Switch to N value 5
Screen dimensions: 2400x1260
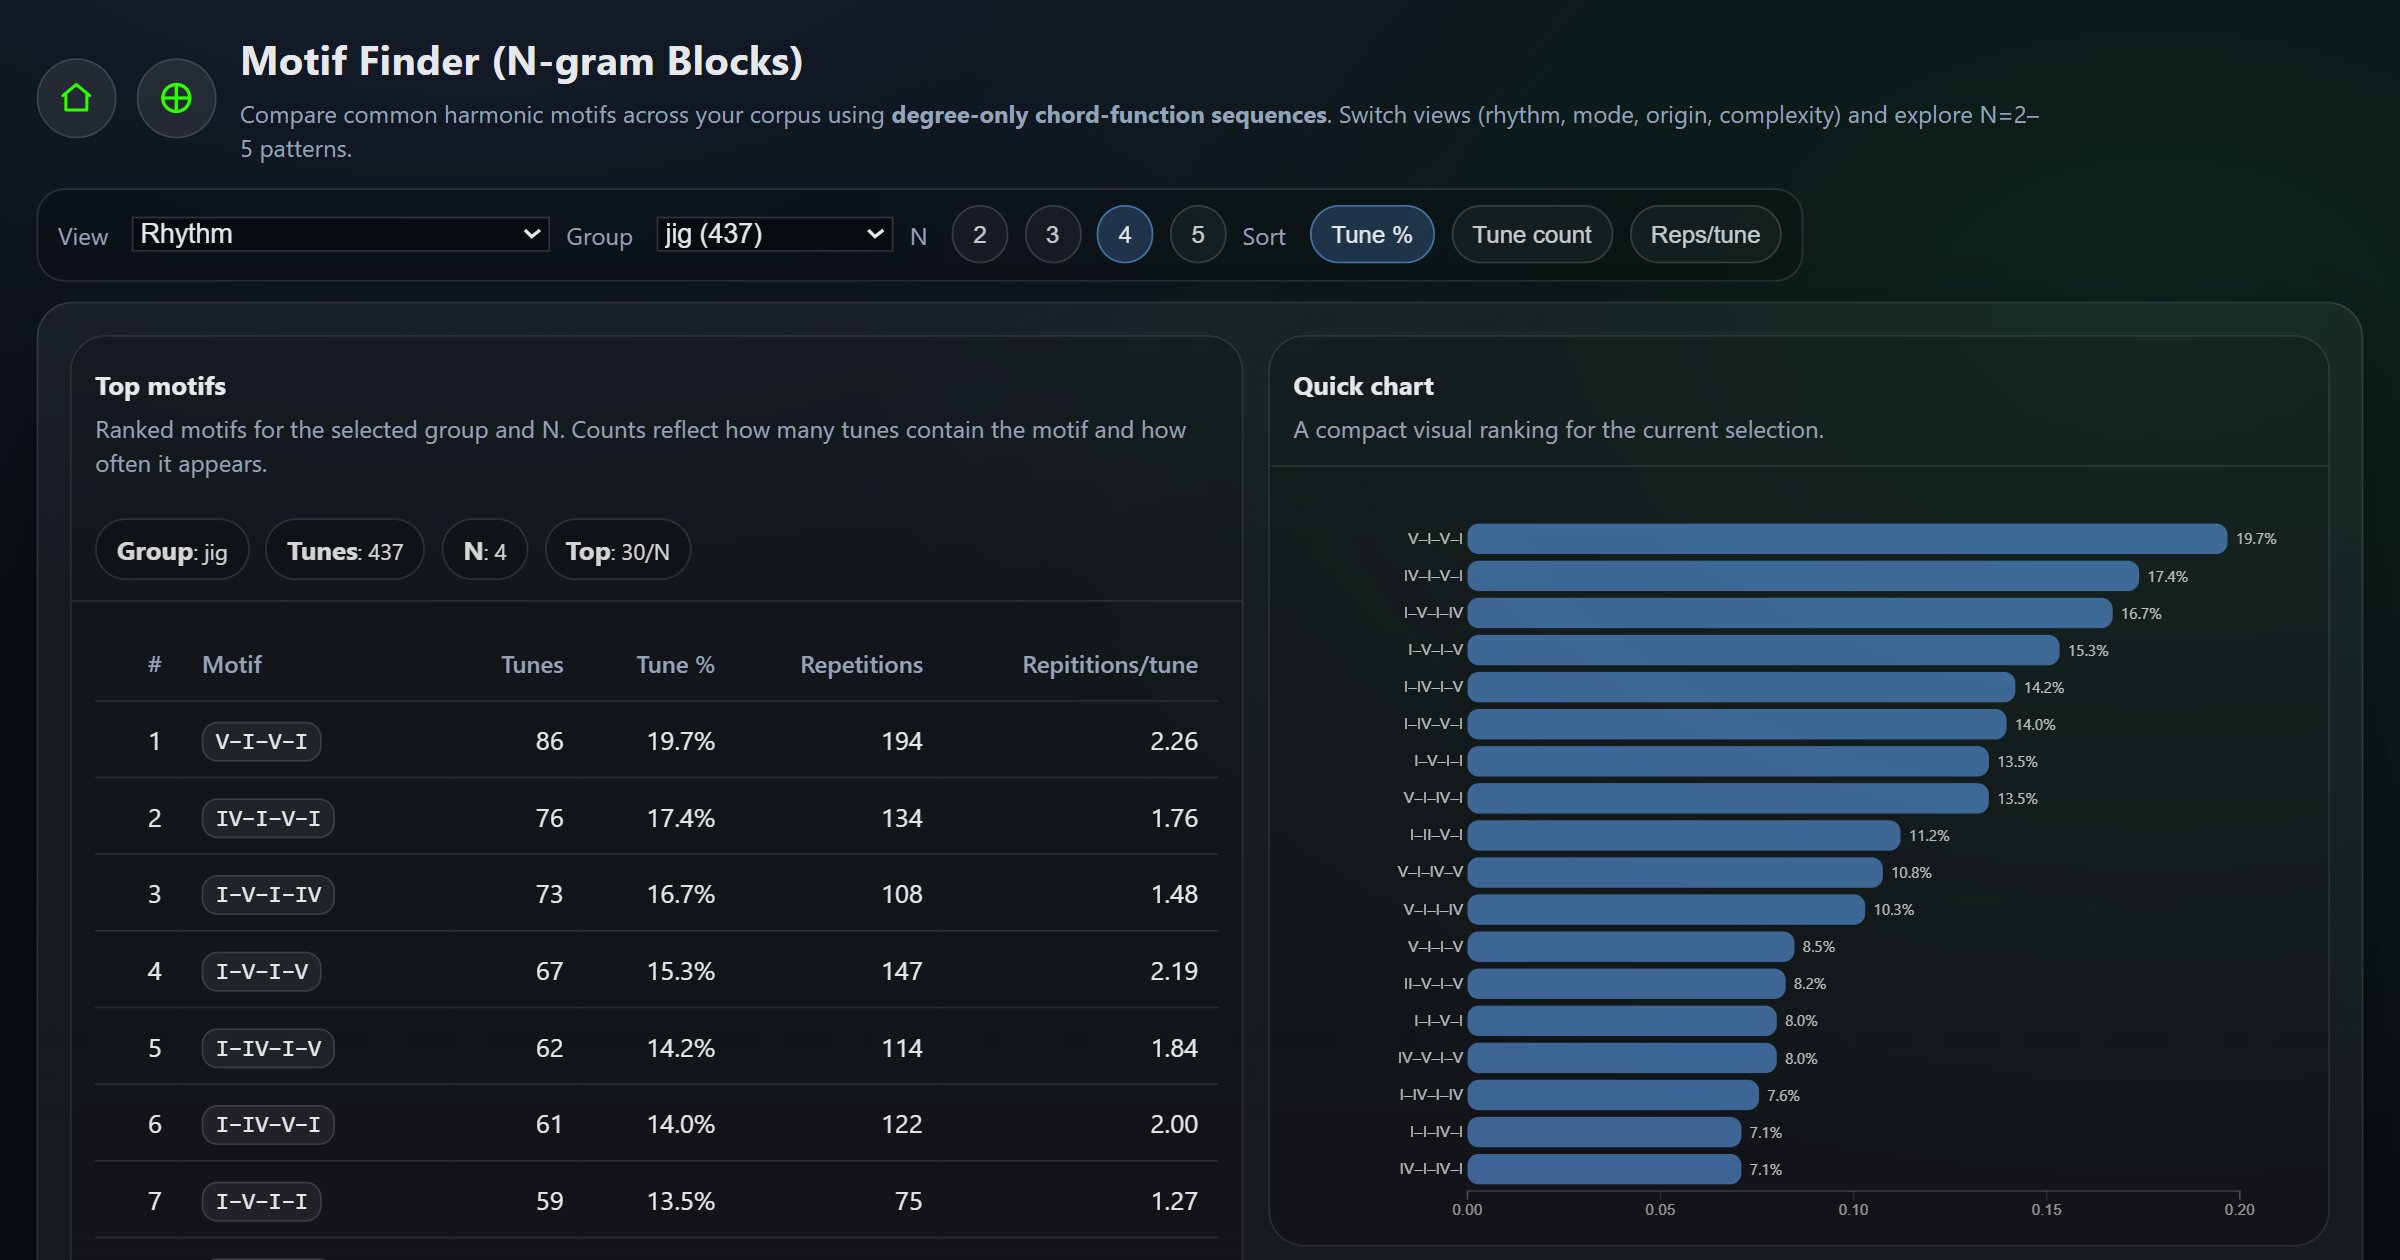pyautogui.click(x=1197, y=234)
